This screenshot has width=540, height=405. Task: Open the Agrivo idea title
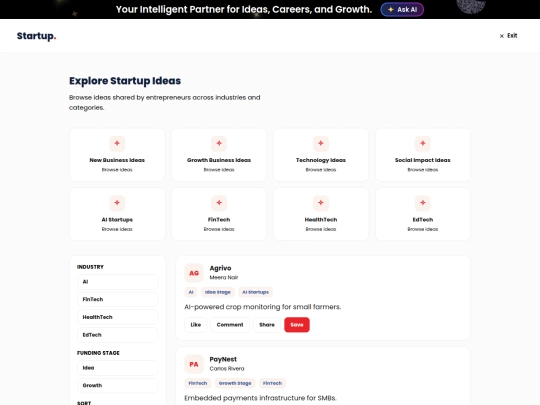coord(220,268)
